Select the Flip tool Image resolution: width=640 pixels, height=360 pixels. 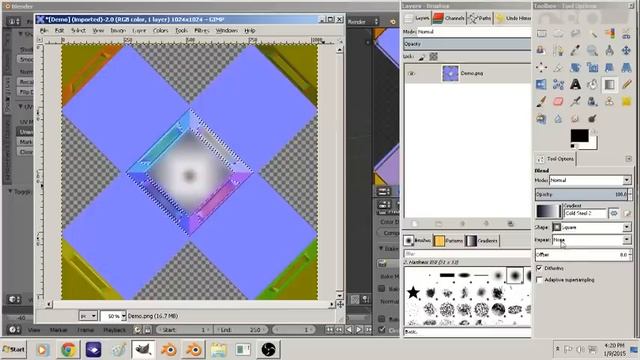[x=542, y=84]
